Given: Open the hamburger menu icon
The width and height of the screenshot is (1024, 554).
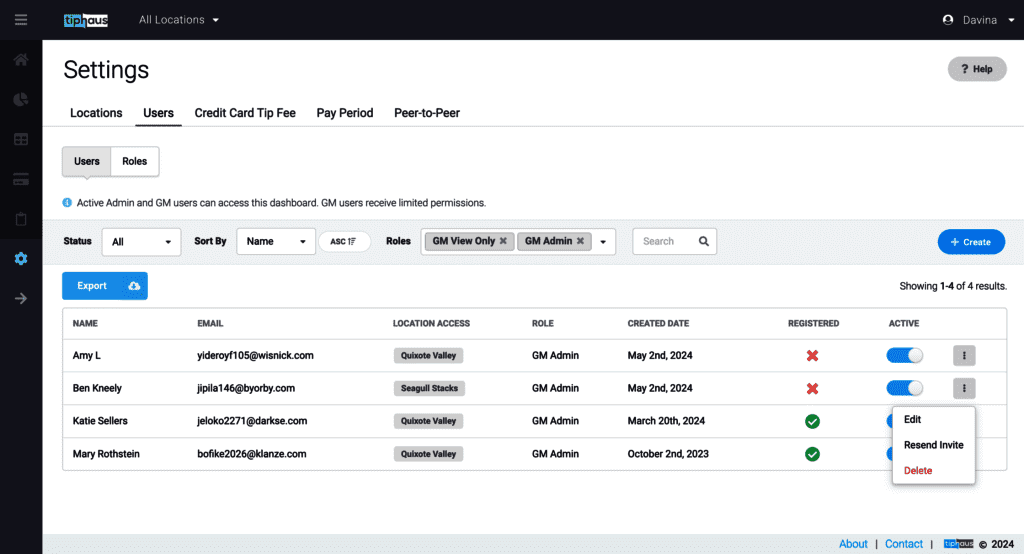Looking at the screenshot, I should coord(21,20).
